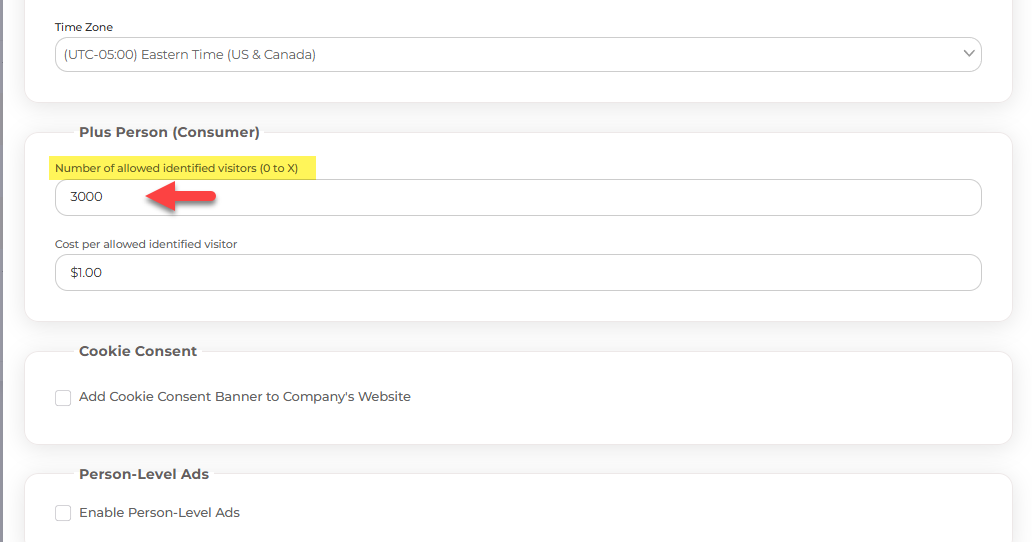1032x542 pixels.
Task: Click the Cost per allowed identified visitor label
Action: (x=145, y=244)
